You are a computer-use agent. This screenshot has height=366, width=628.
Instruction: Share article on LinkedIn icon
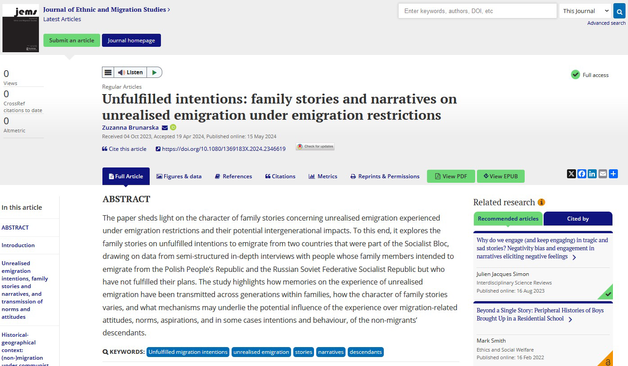click(592, 174)
